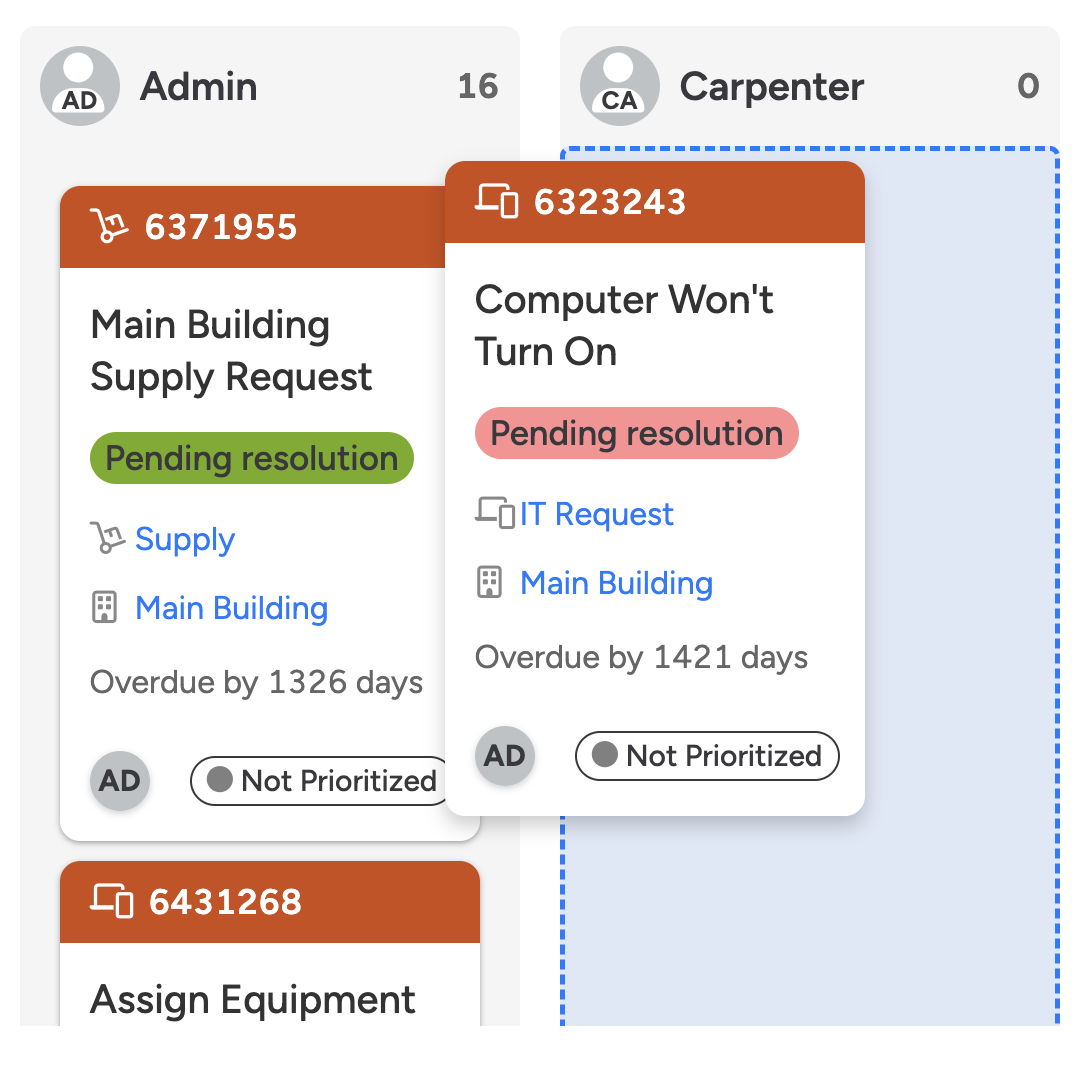The height and width of the screenshot is (1091, 1090).
Task: Click the device icon on ticket 6431268 header
Action: tap(112, 901)
